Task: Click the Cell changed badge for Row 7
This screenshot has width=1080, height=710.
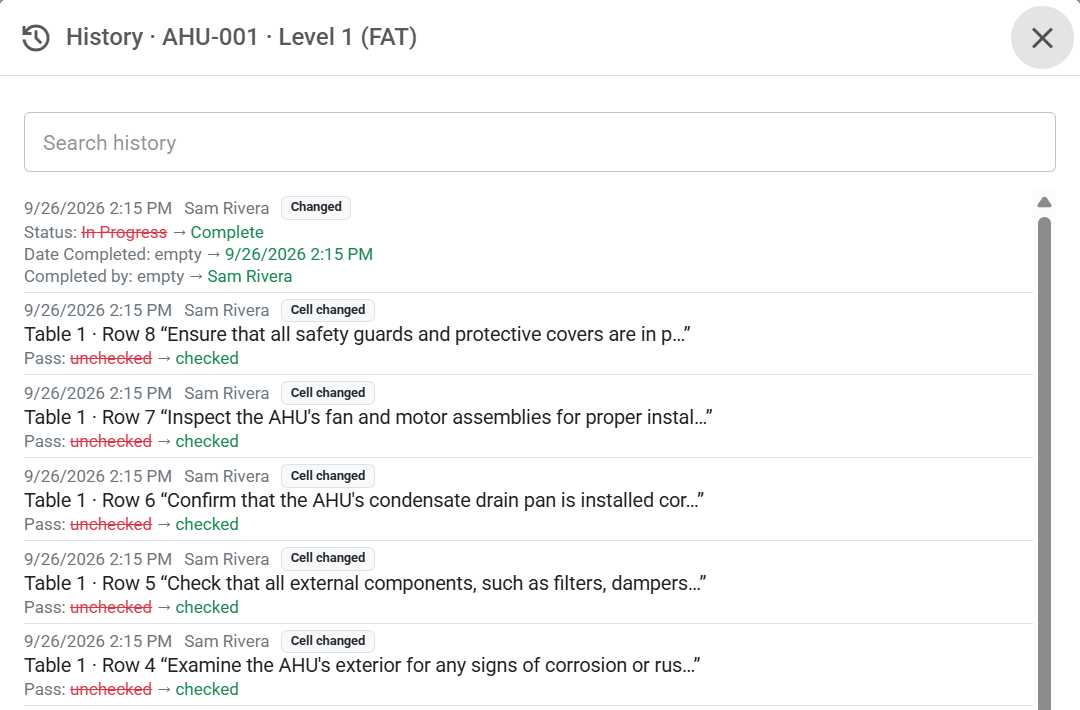Action: [328, 393]
